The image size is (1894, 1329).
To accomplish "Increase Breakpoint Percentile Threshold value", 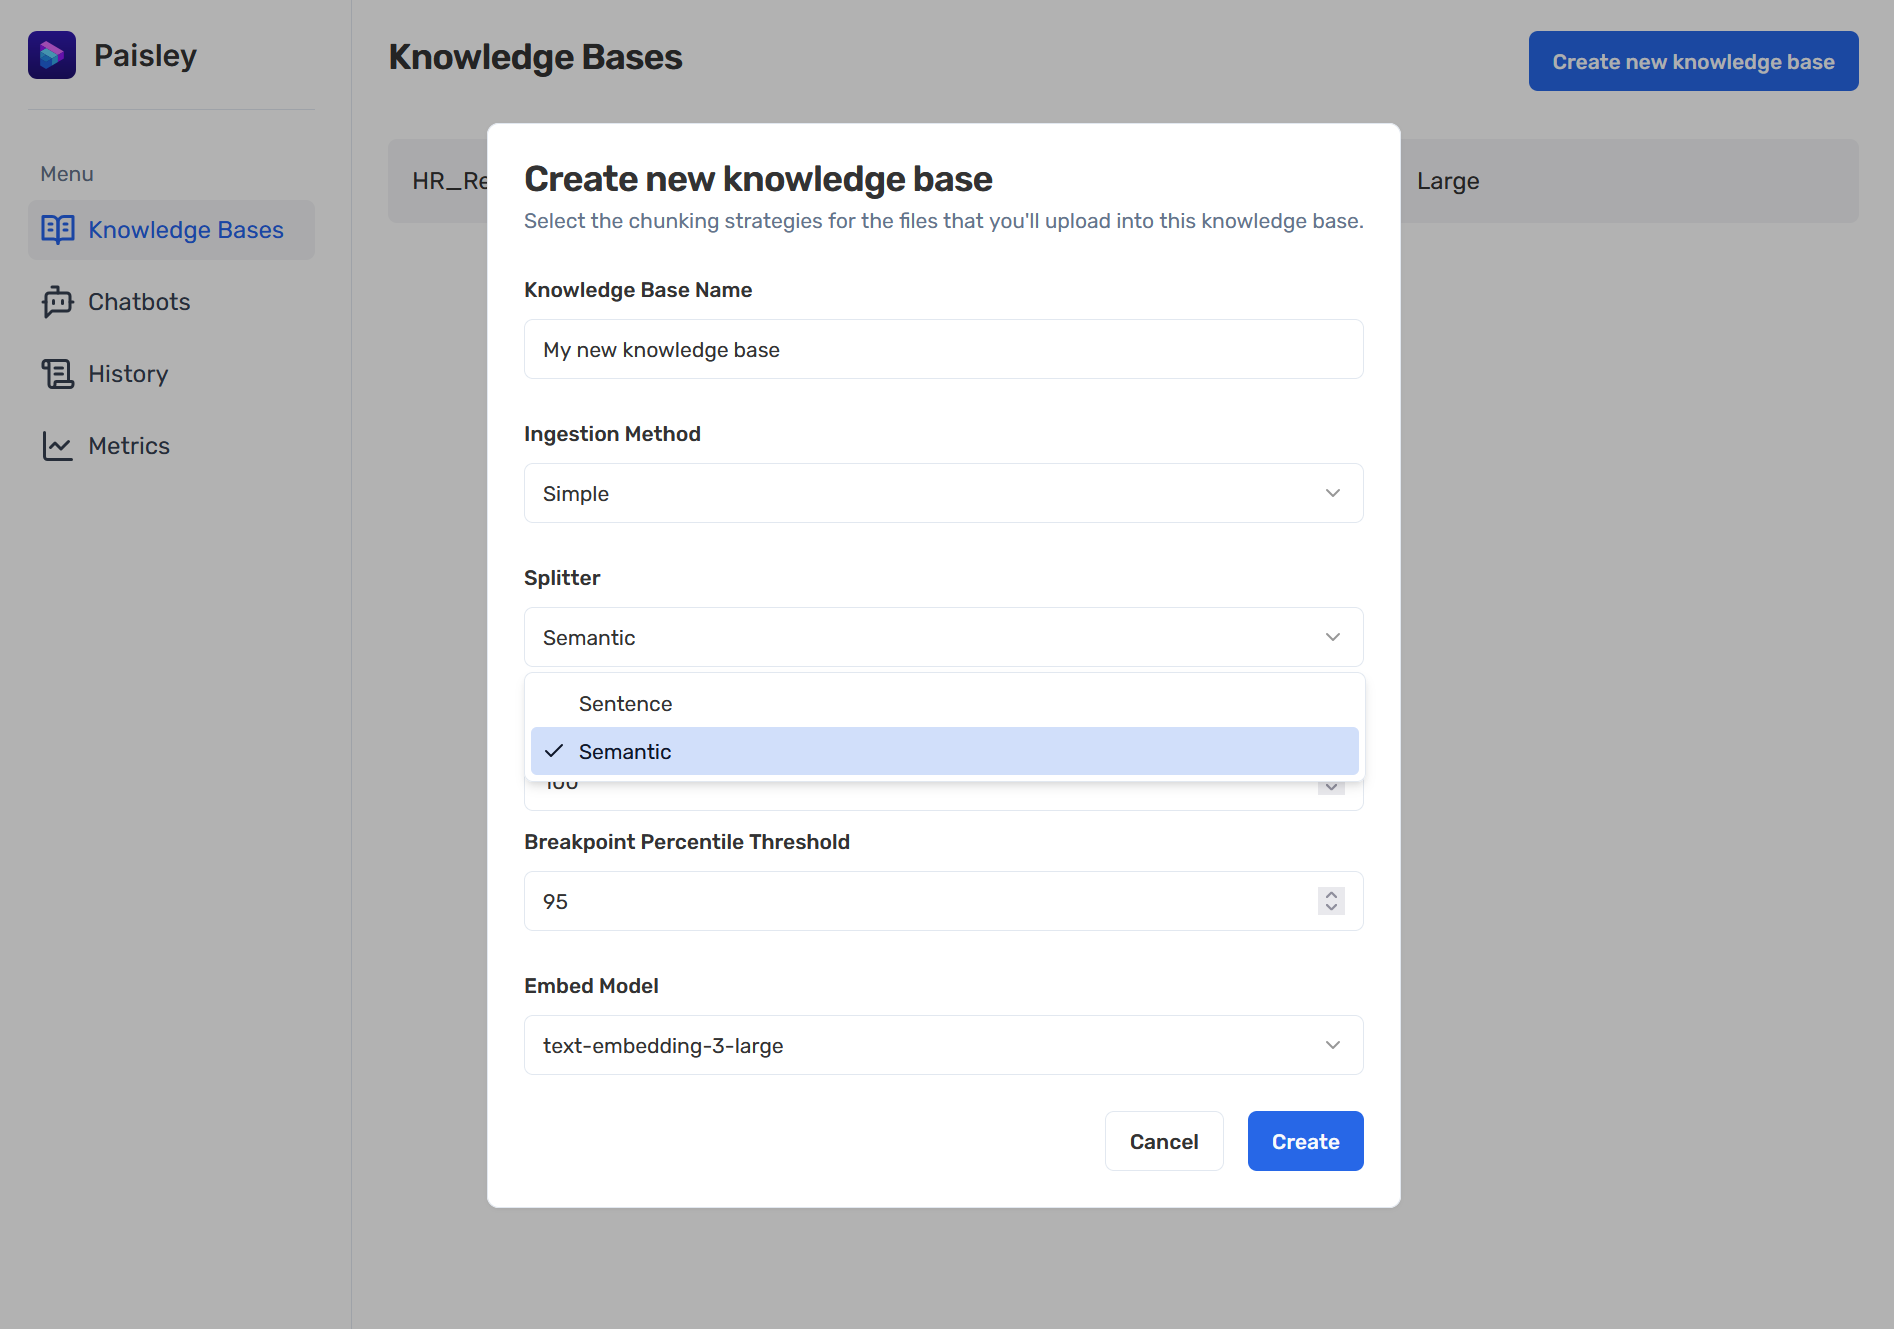I will (x=1331, y=894).
